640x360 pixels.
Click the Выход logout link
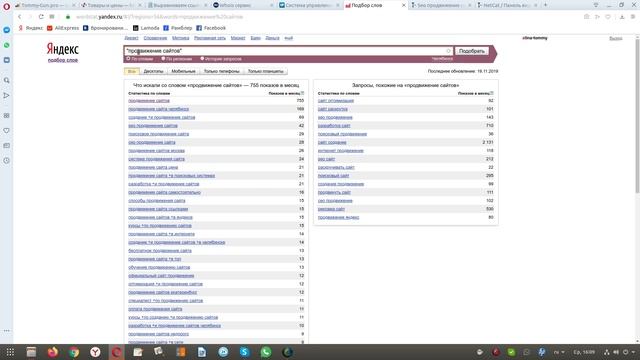coord(616,38)
